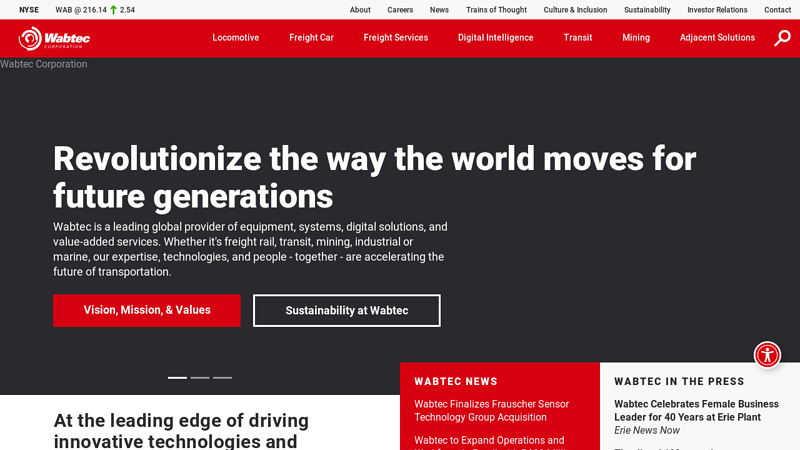This screenshot has width=800, height=450.
Task: Click Vision, Mission, & Values button
Action: tap(147, 310)
